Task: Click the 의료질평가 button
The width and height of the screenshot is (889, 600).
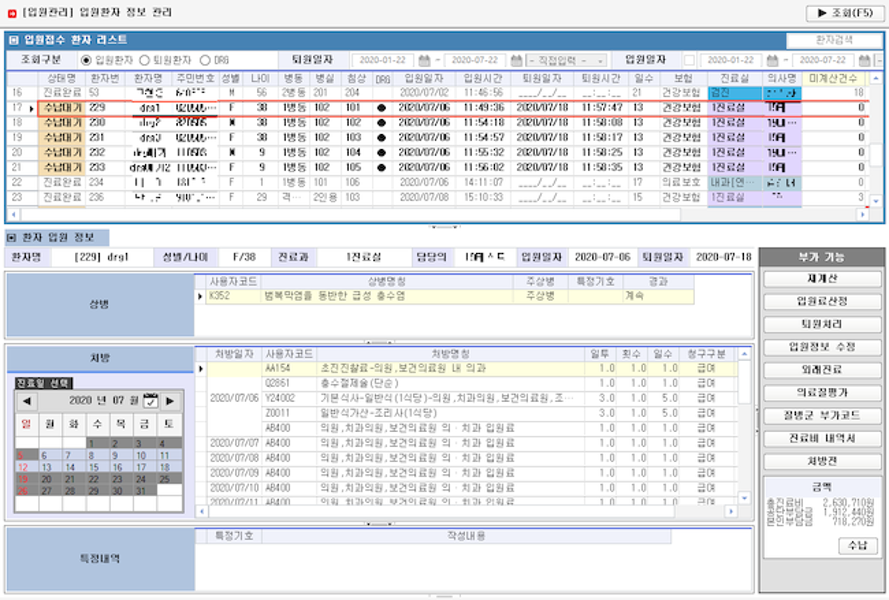Action: [x=822, y=393]
